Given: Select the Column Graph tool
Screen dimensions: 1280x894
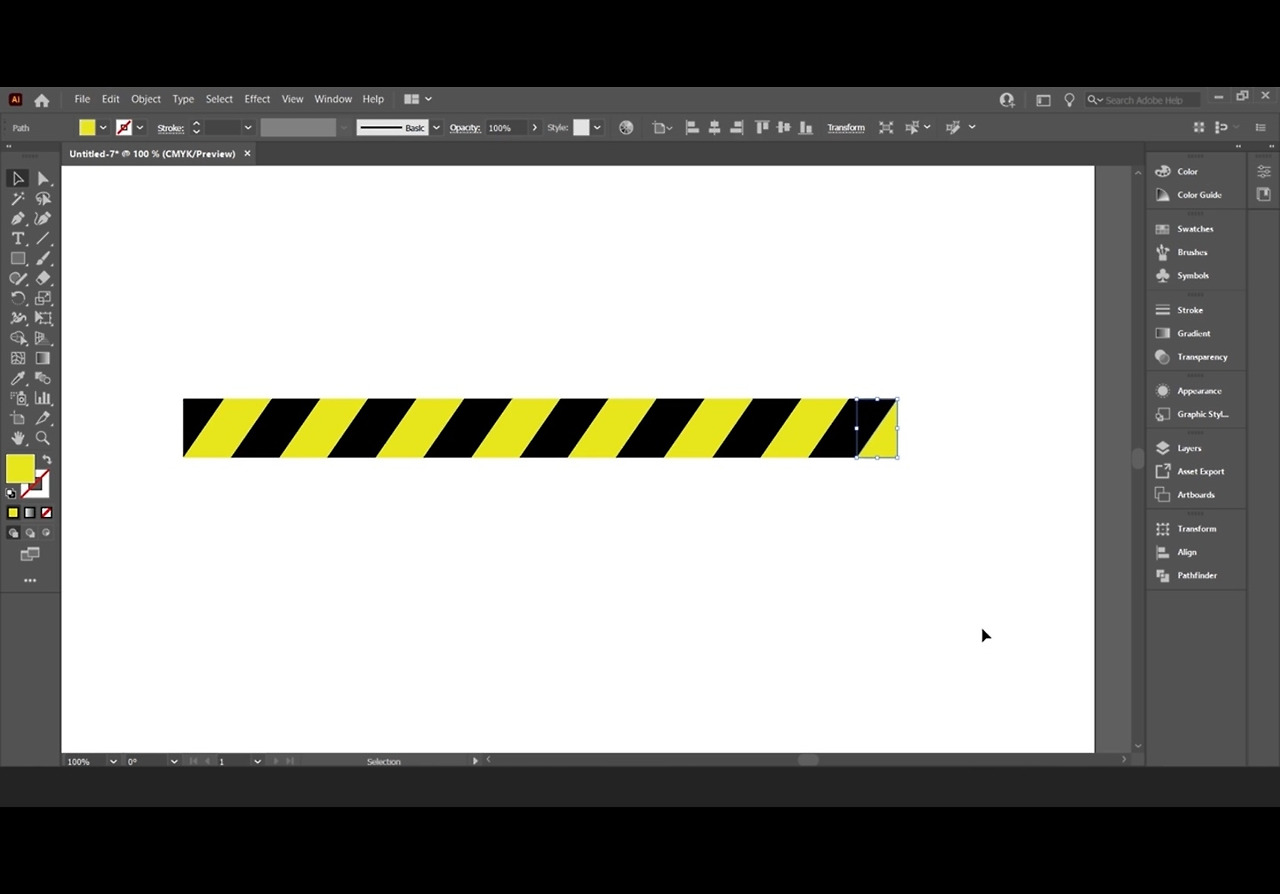Looking at the screenshot, I should pyautogui.click(x=43, y=398).
